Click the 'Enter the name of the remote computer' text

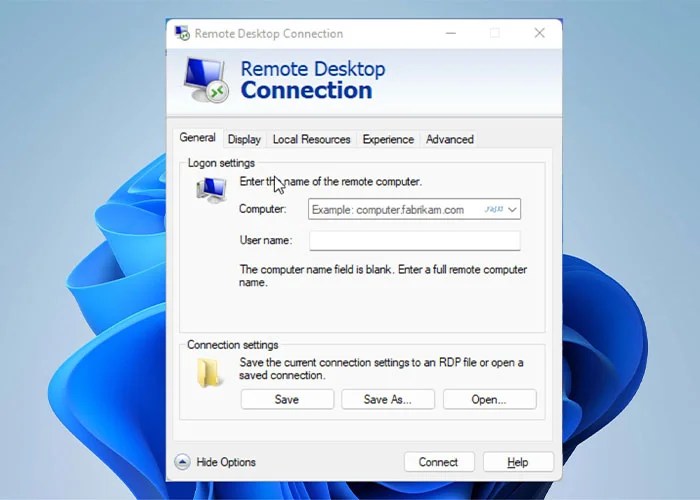pos(330,182)
